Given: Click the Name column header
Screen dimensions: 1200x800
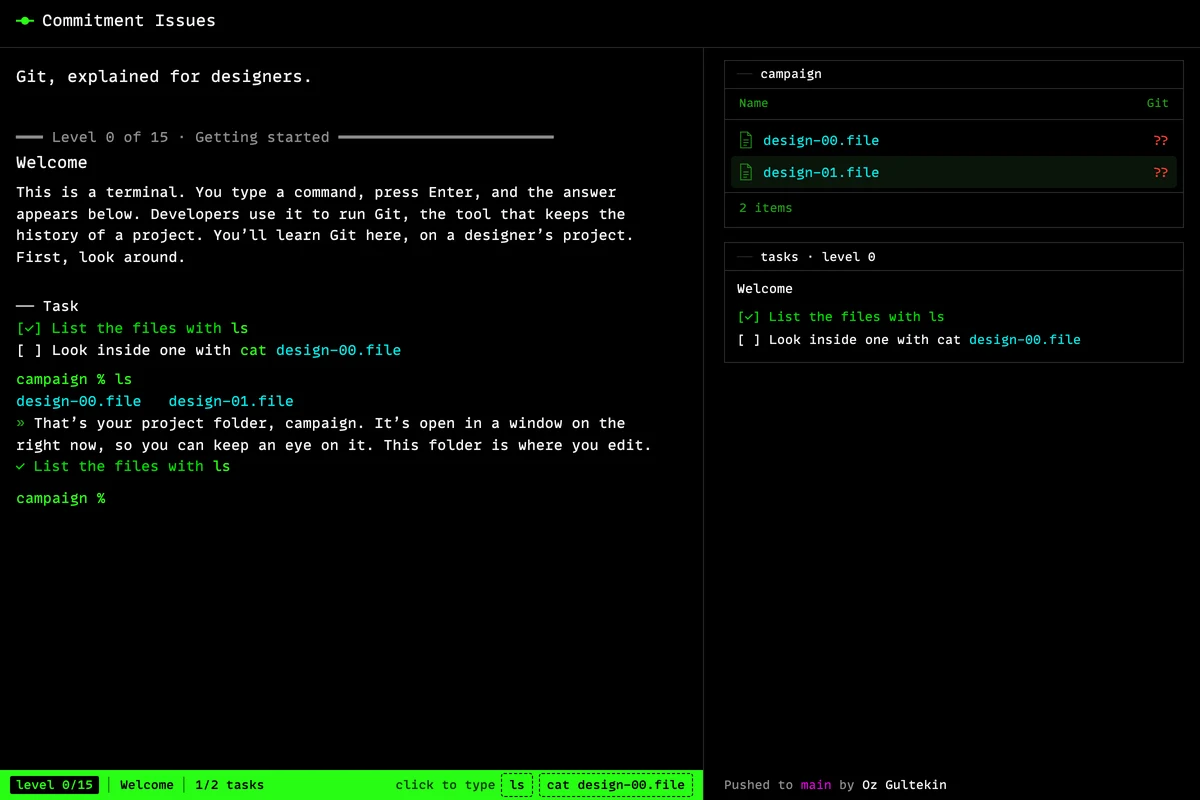Looking at the screenshot, I should (x=754, y=103).
